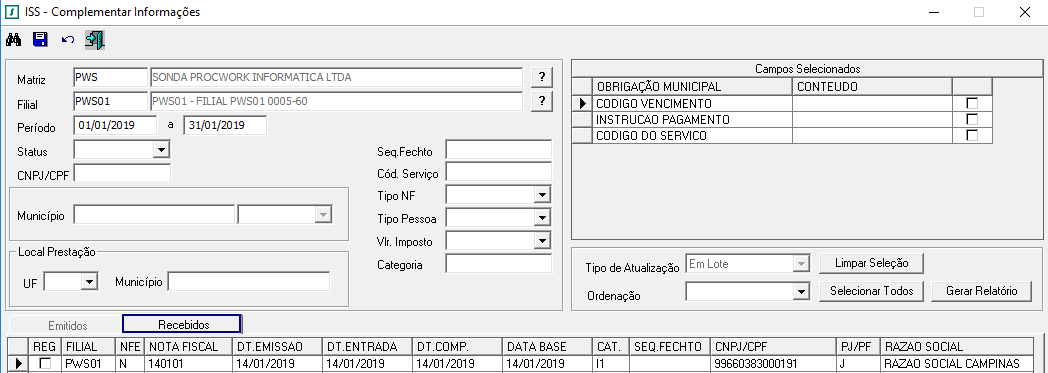1048x373 pixels.
Task: Check the CODIGO DO SERVICO checkbox
Action: [x=972, y=136]
